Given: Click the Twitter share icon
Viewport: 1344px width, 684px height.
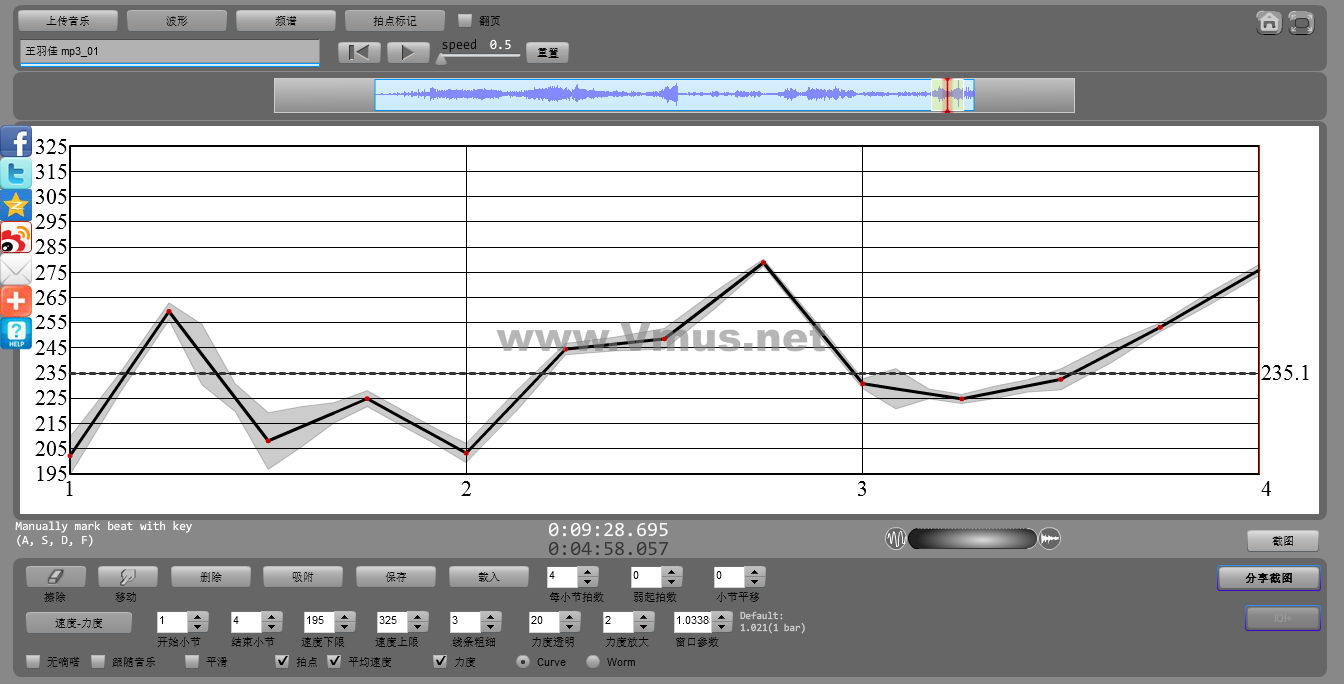Looking at the screenshot, I should [x=16, y=173].
